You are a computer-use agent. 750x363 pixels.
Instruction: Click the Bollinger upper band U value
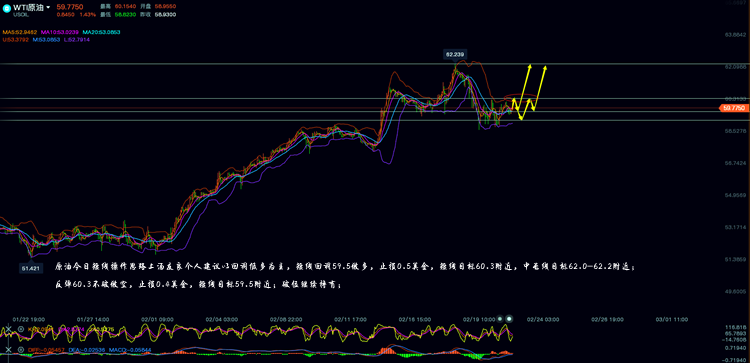tap(15, 40)
